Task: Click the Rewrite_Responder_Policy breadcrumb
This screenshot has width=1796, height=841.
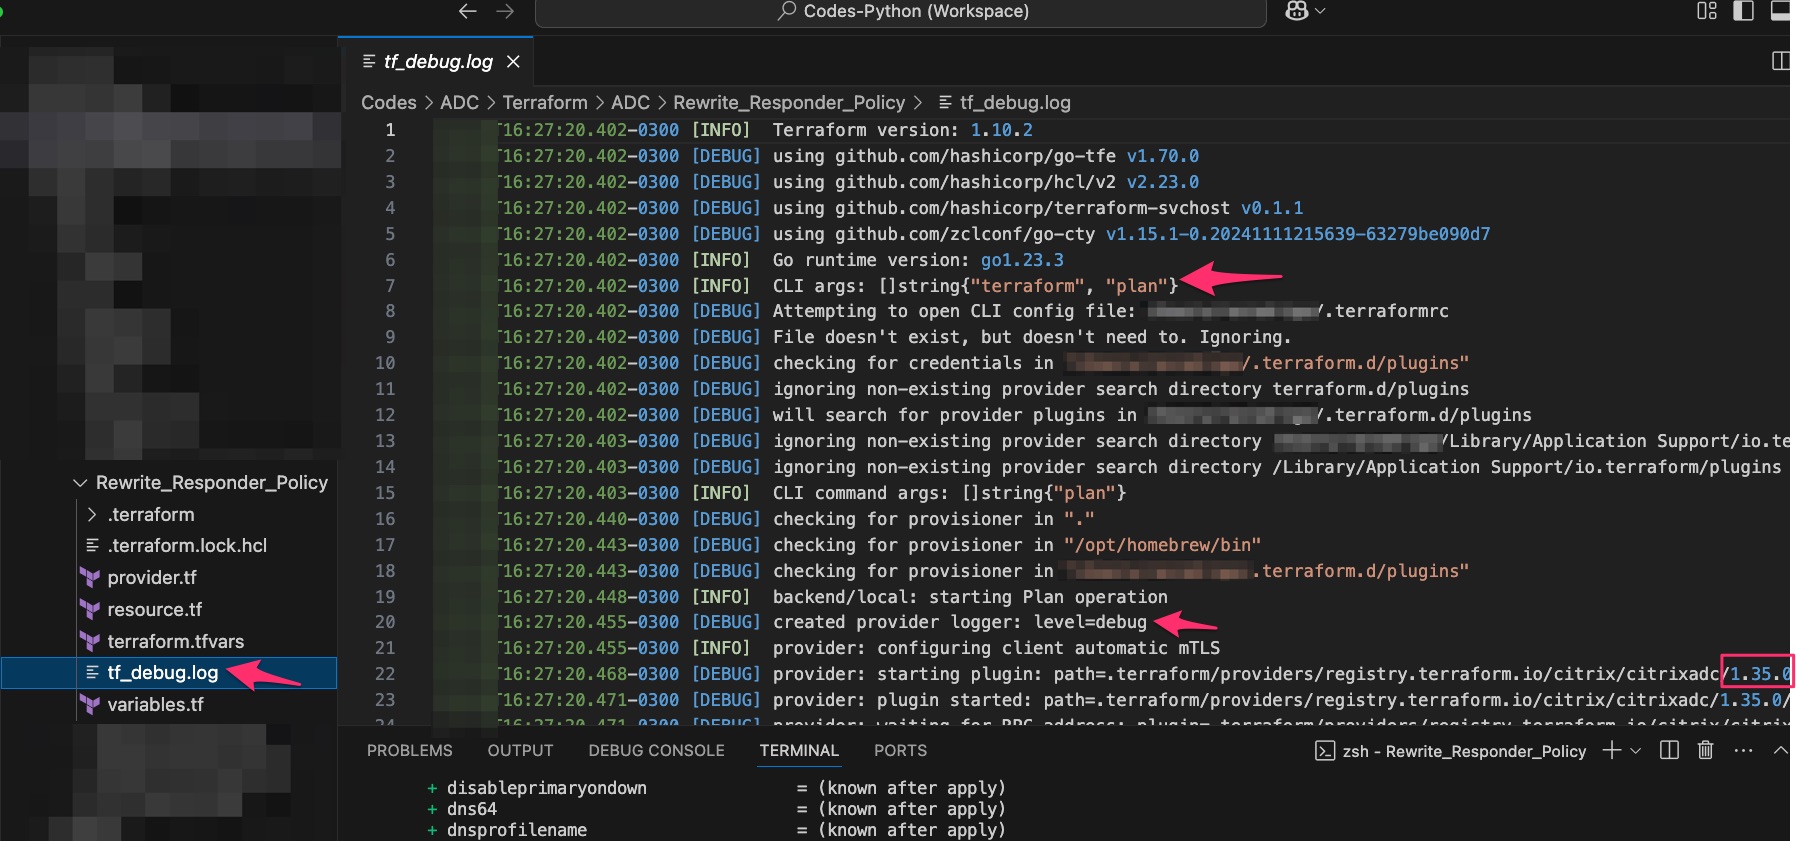Action: tap(789, 103)
